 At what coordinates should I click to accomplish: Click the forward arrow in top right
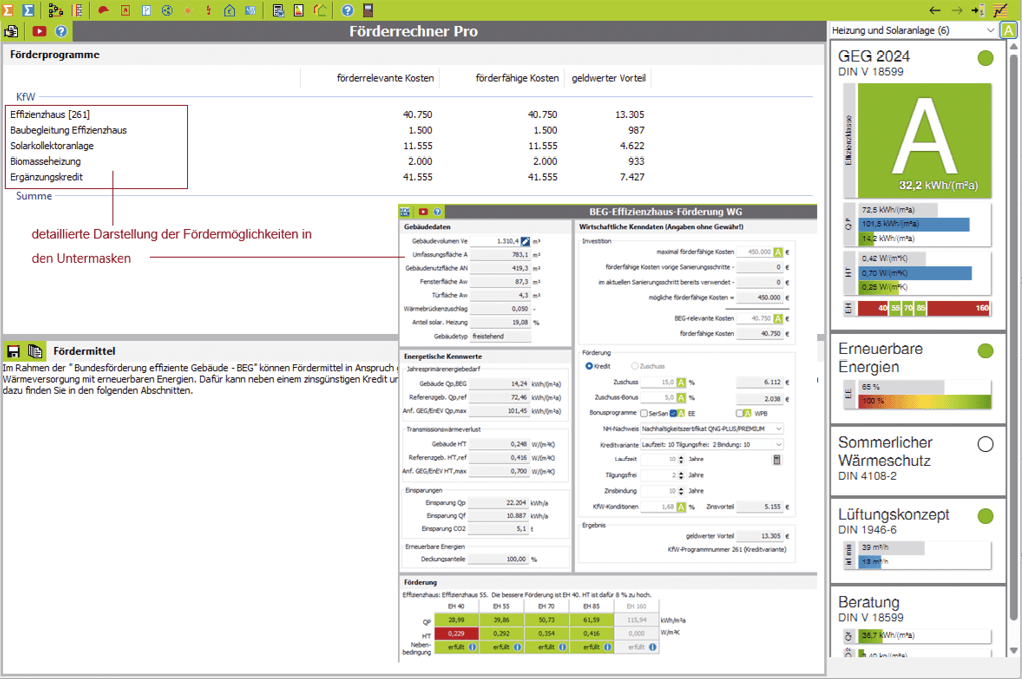pos(956,10)
